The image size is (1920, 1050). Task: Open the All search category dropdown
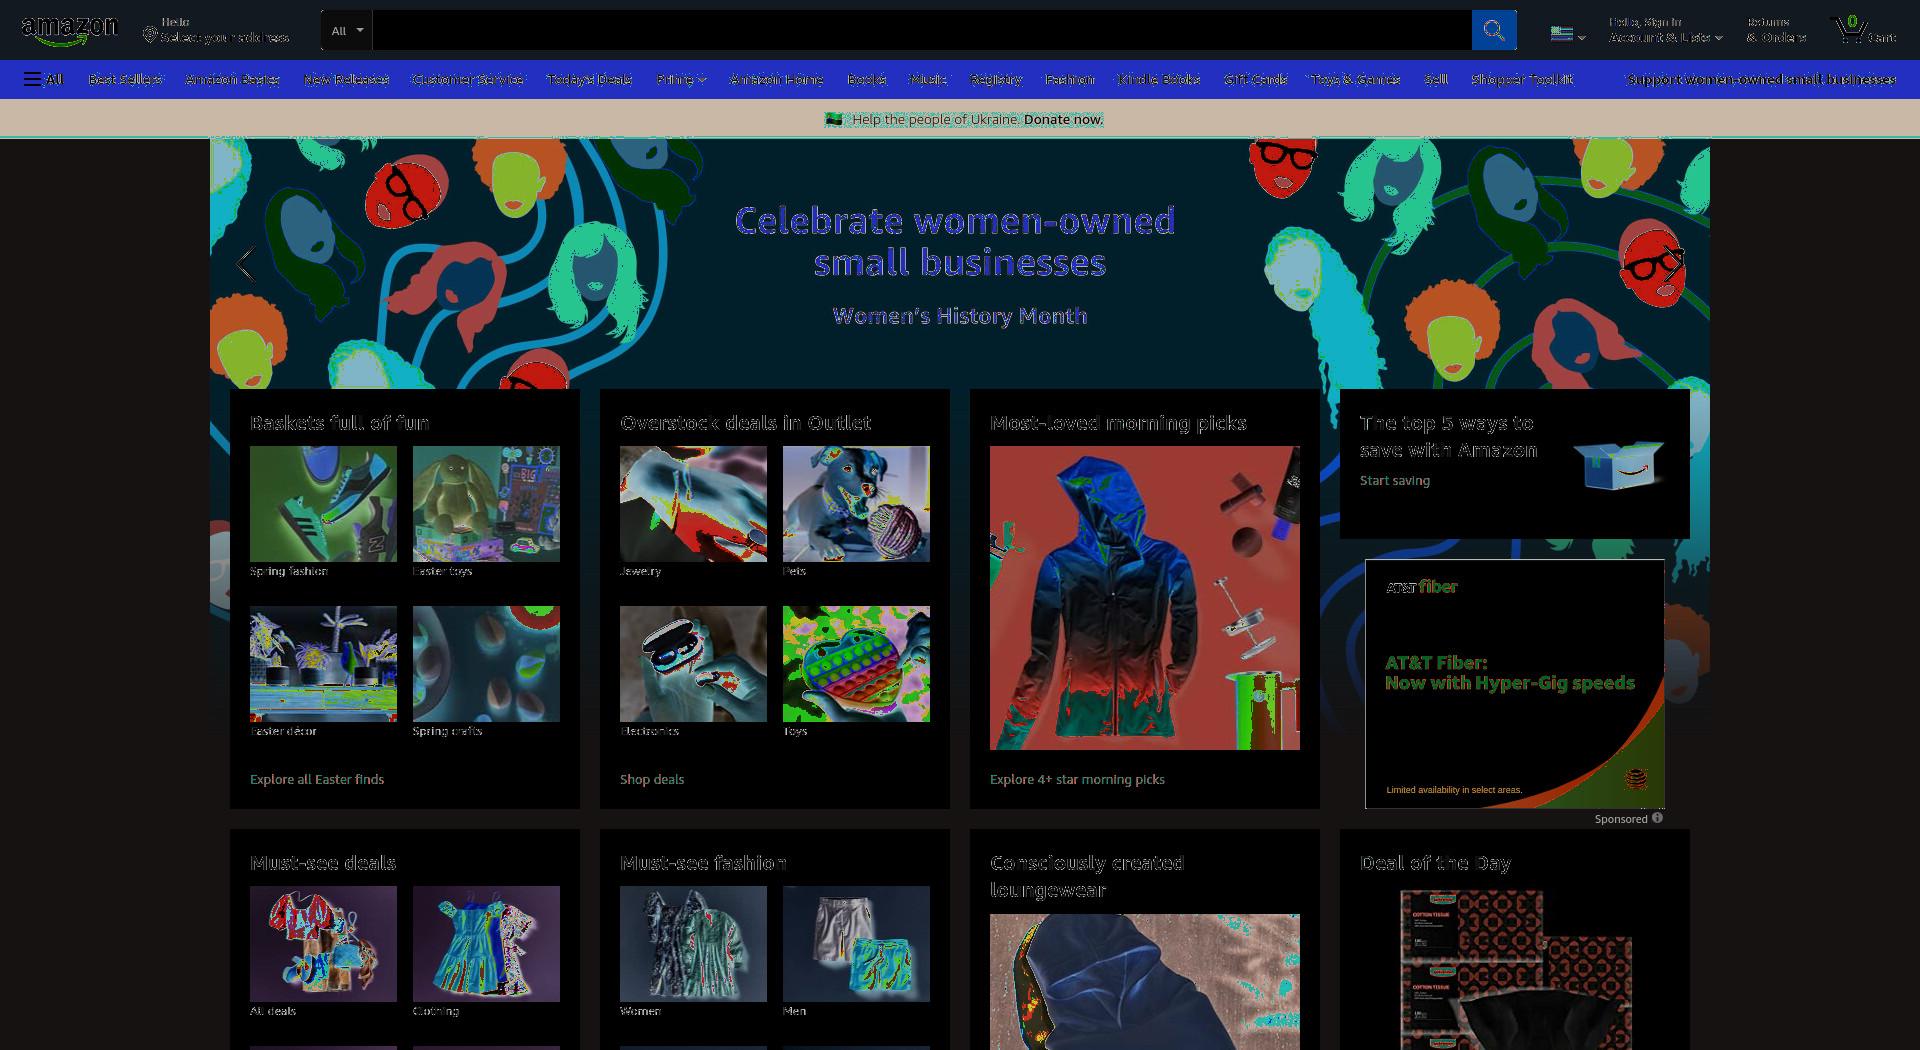coord(347,30)
